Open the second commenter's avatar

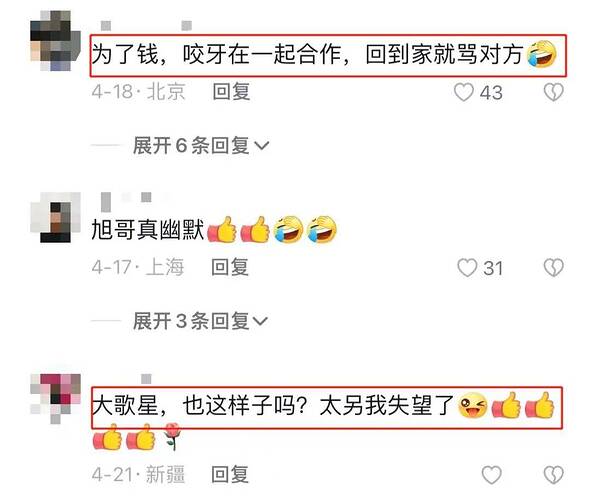pos(55,217)
